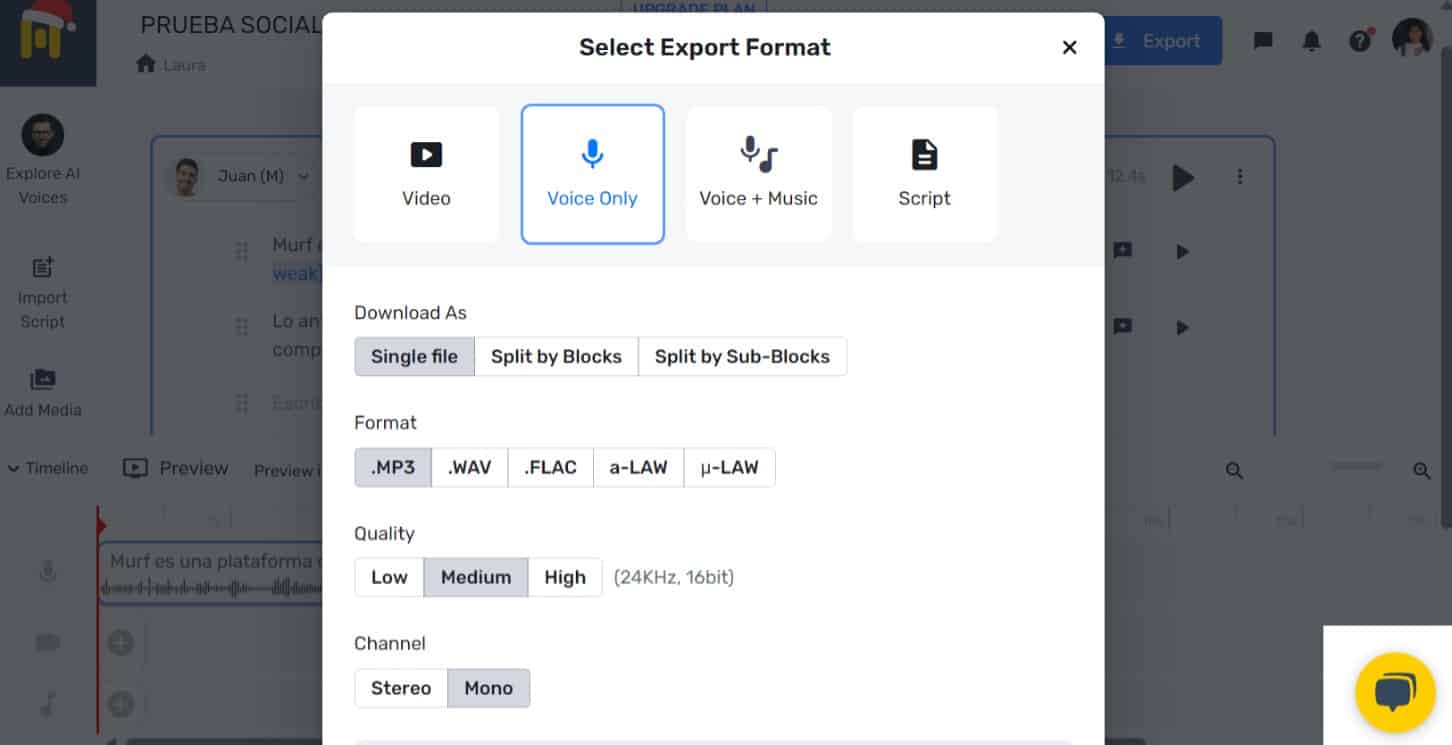Select Split by Blocks download option
Viewport: 1452px width, 745px height.
pyautogui.click(x=556, y=356)
